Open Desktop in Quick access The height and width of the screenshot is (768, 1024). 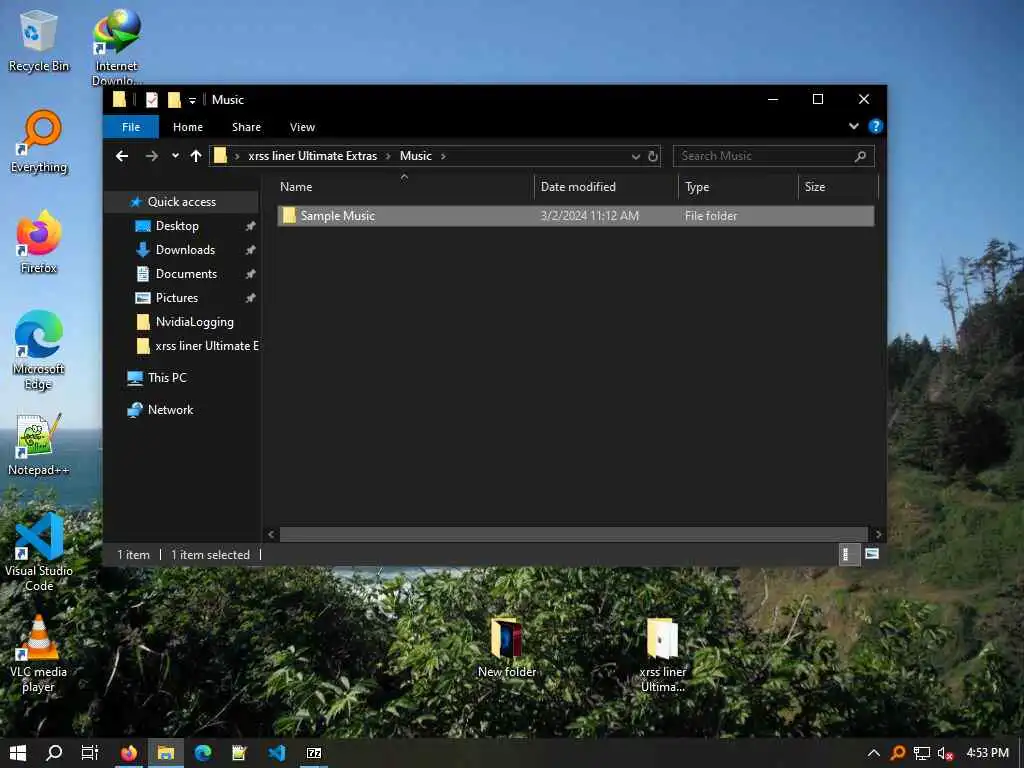point(177,226)
